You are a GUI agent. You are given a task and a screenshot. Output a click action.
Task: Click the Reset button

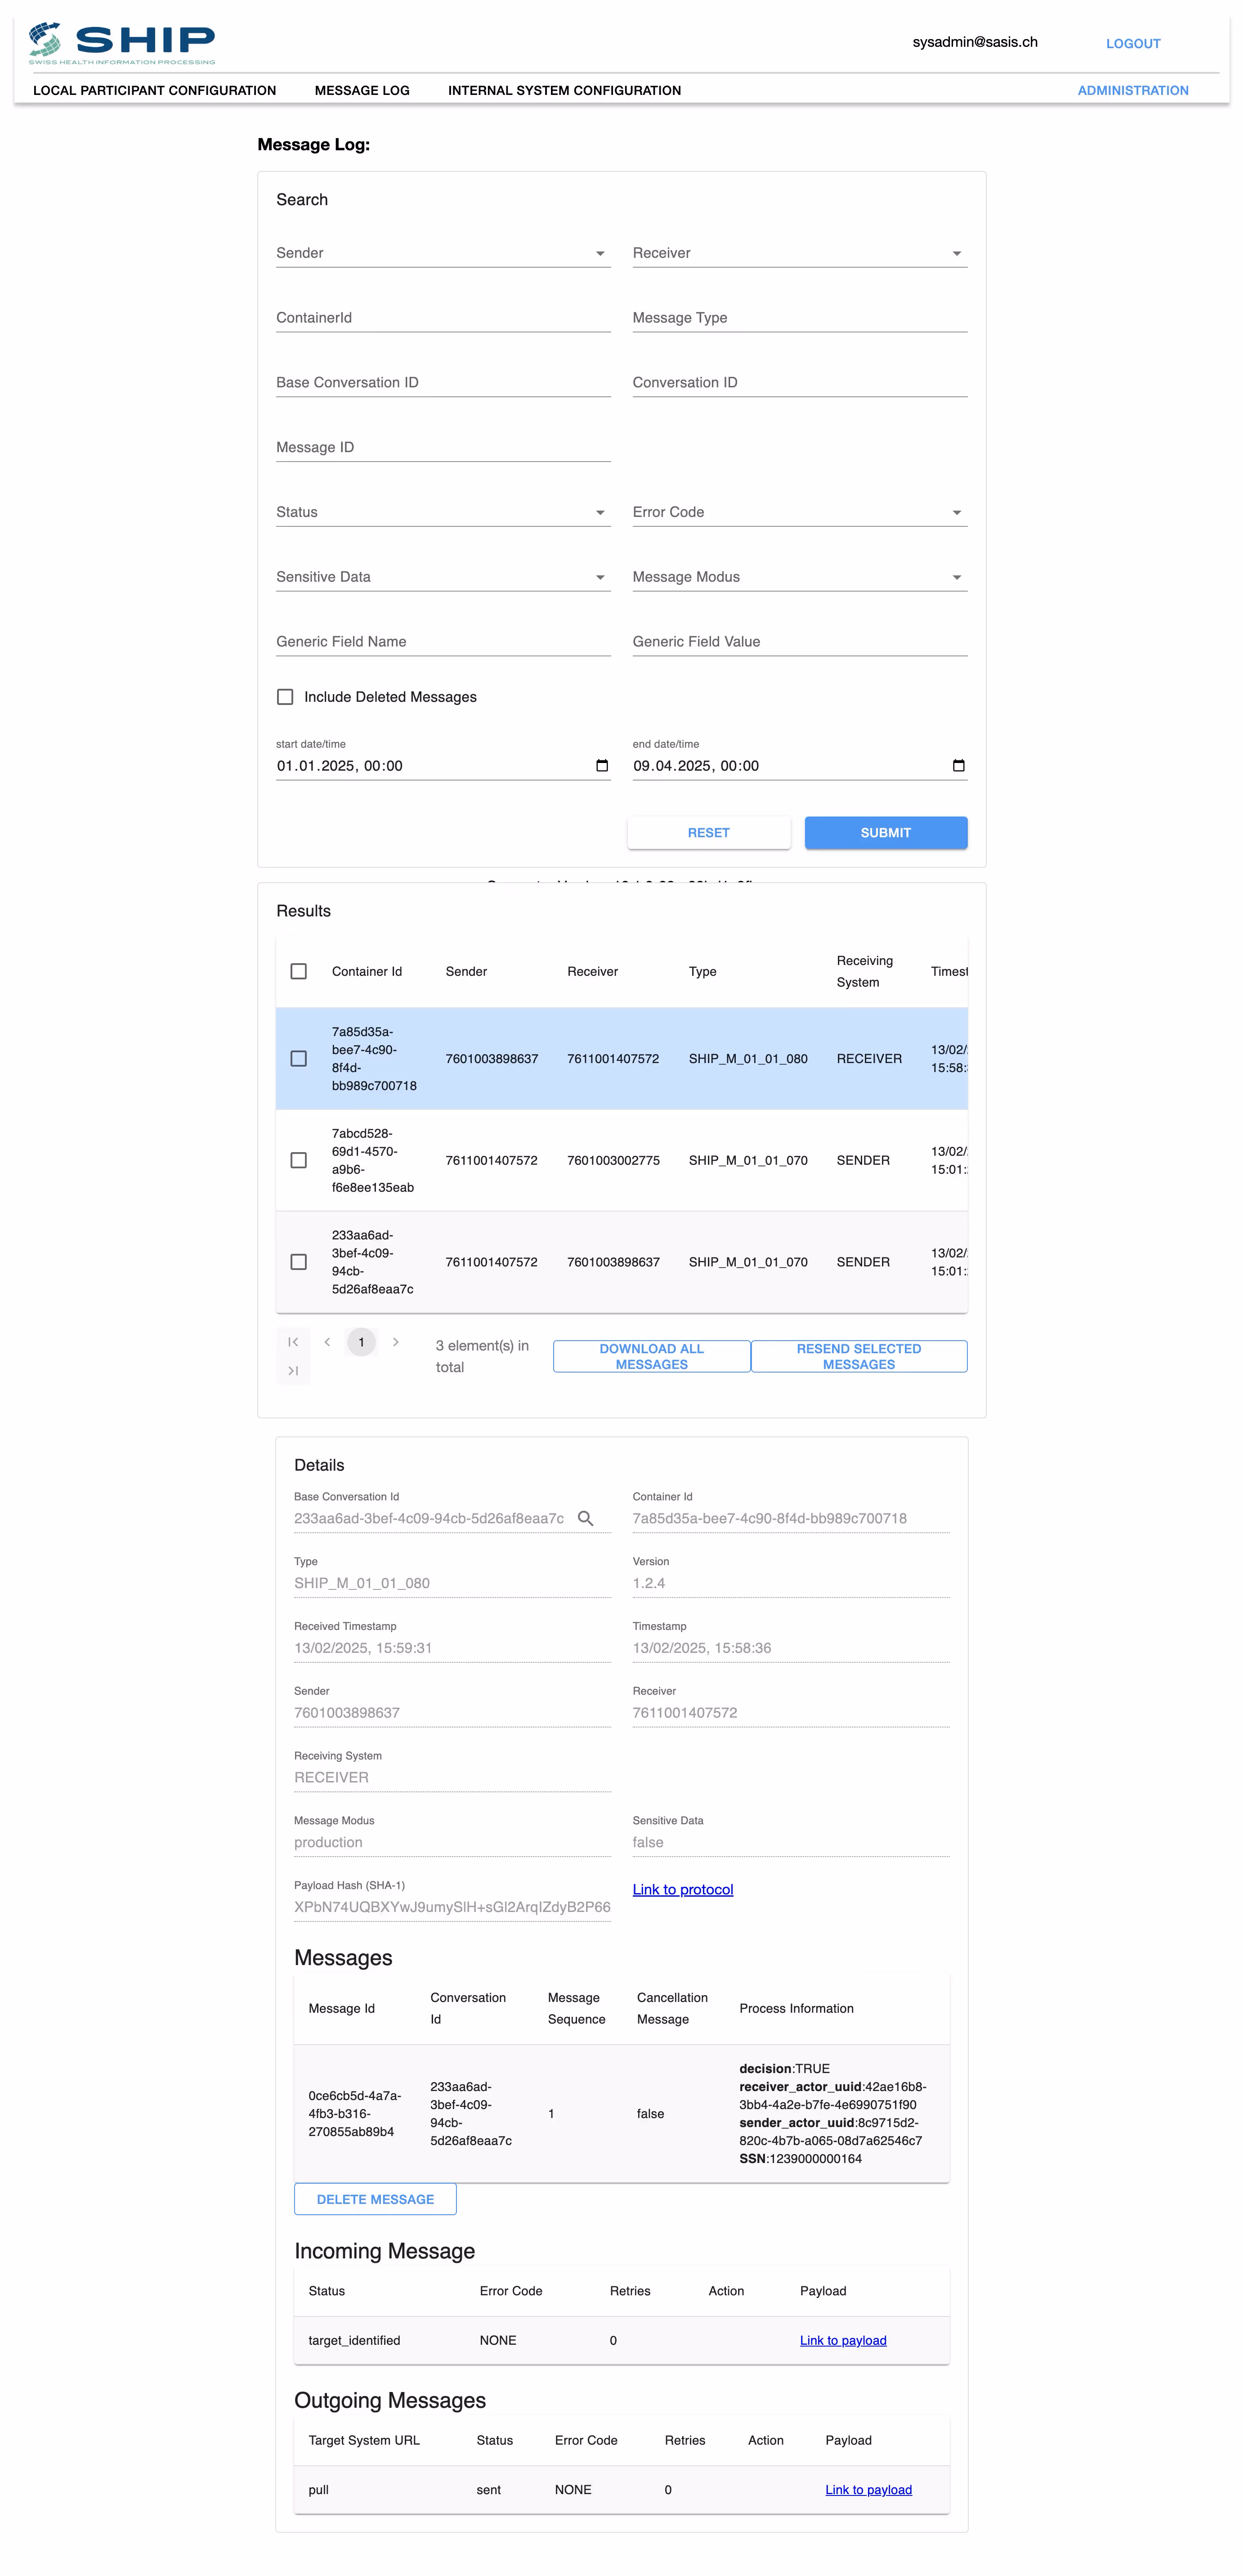709,833
